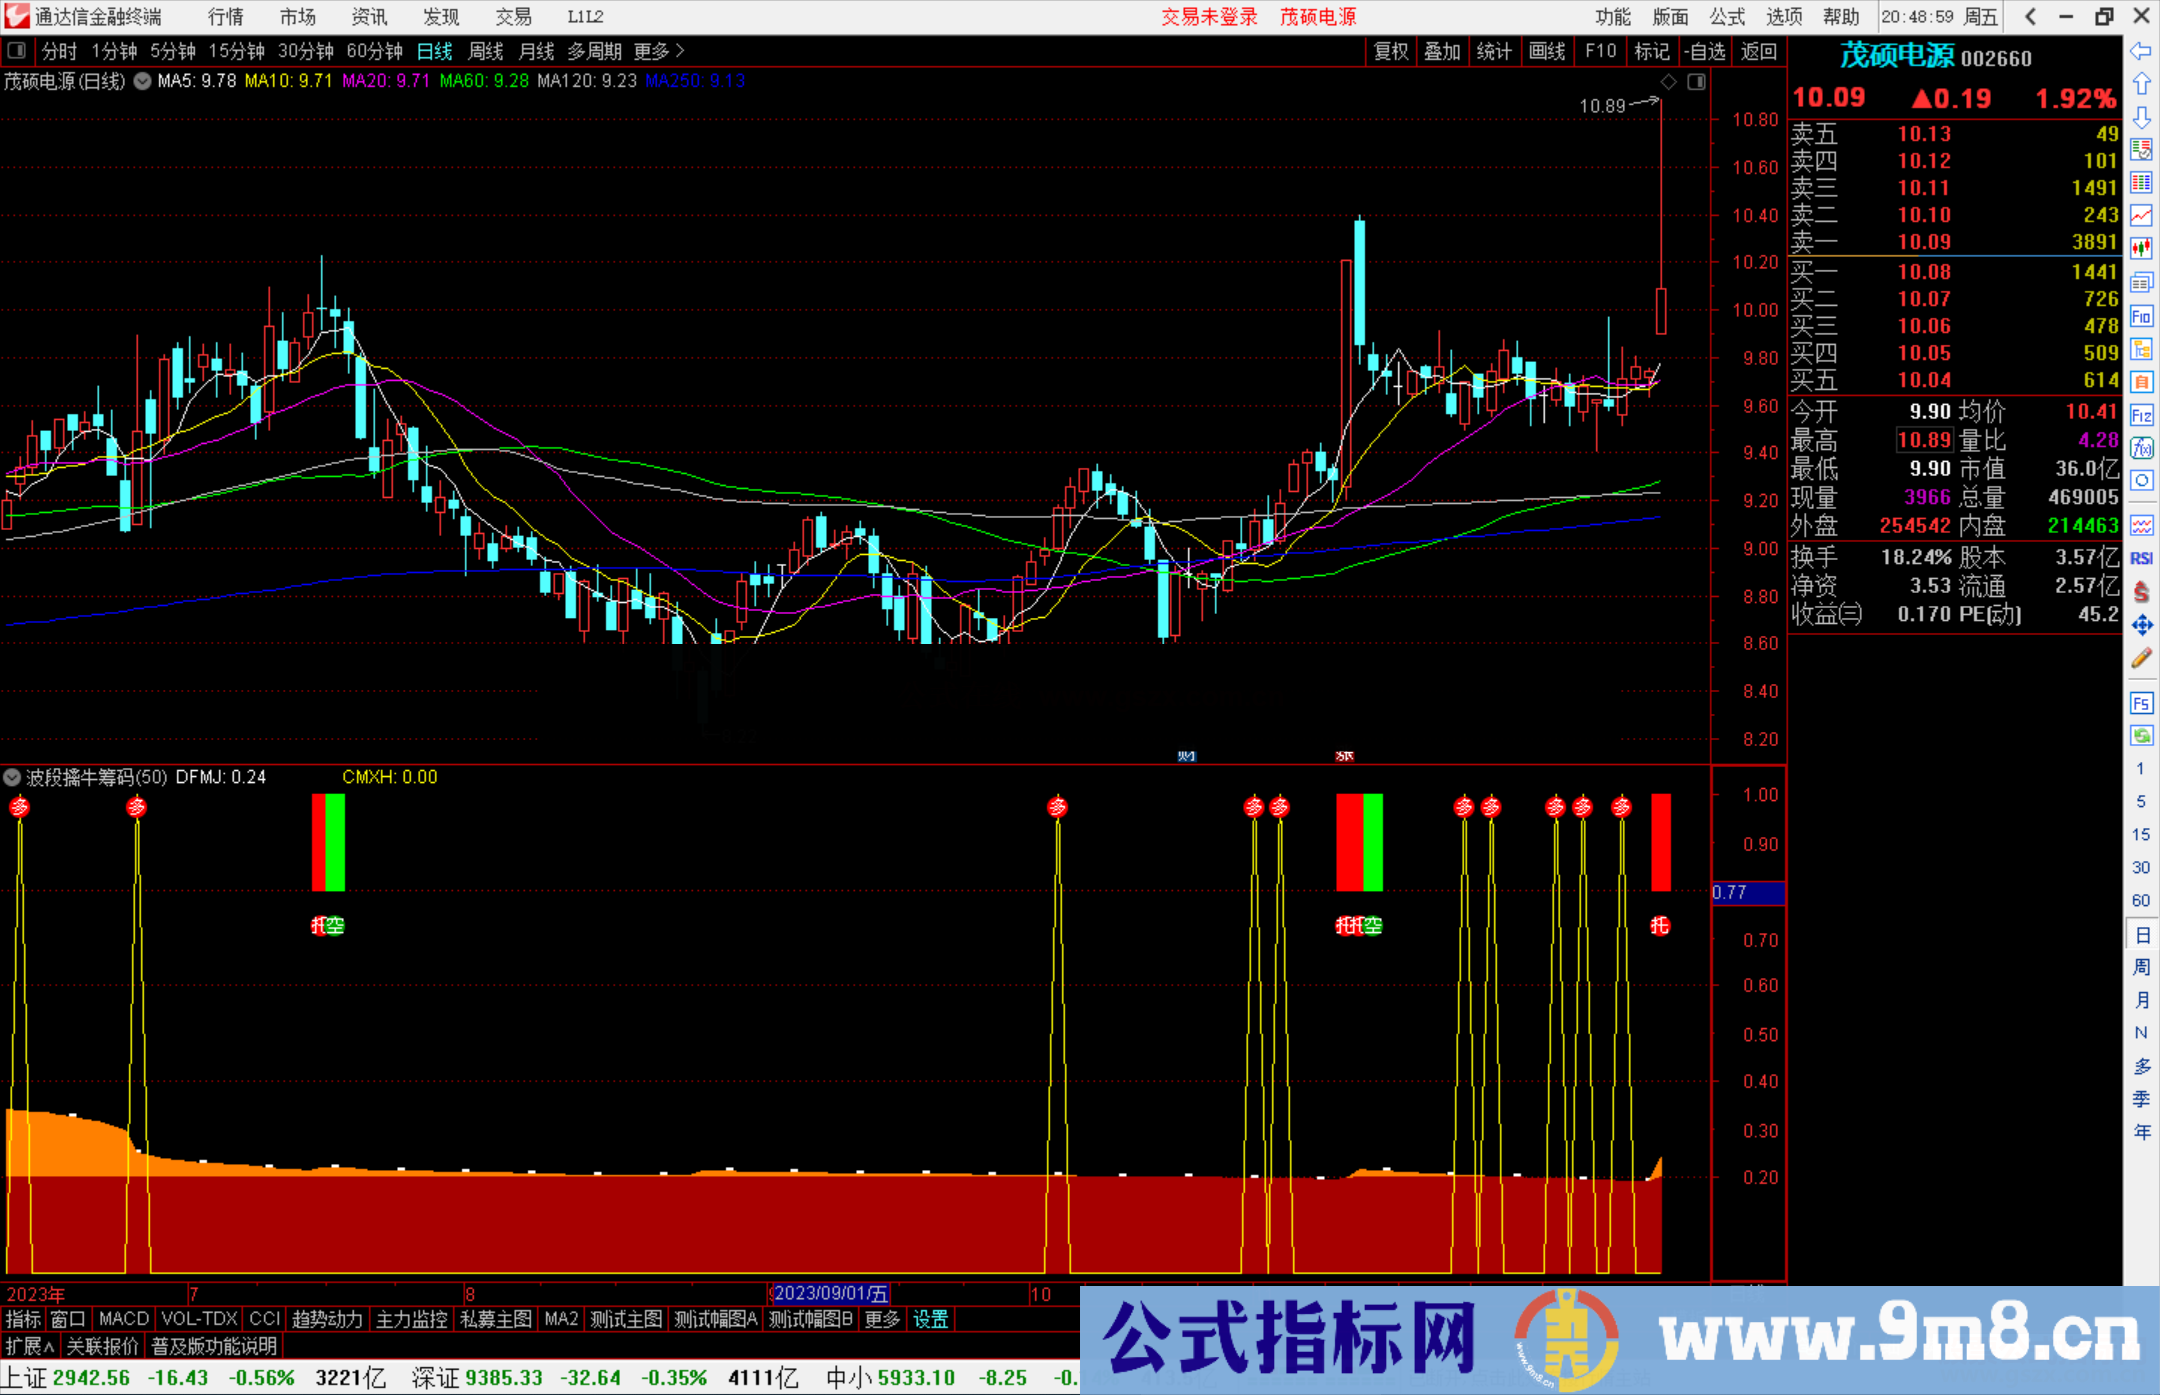Image resolution: width=2160 pixels, height=1395 pixels.
Task: Open the wavy lines indicator icon
Action: [2141, 525]
